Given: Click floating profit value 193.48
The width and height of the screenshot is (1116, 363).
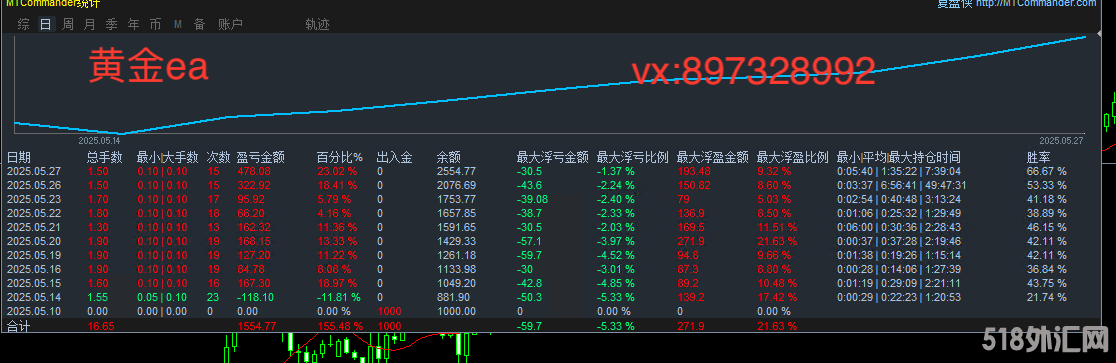Looking at the screenshot, I should coord(693,171).
